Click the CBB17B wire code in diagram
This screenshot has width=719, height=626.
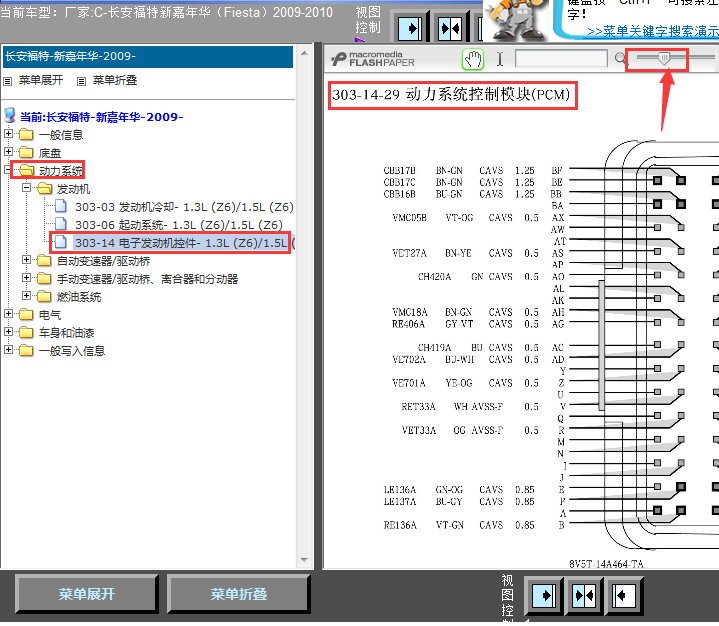[399, 171]
